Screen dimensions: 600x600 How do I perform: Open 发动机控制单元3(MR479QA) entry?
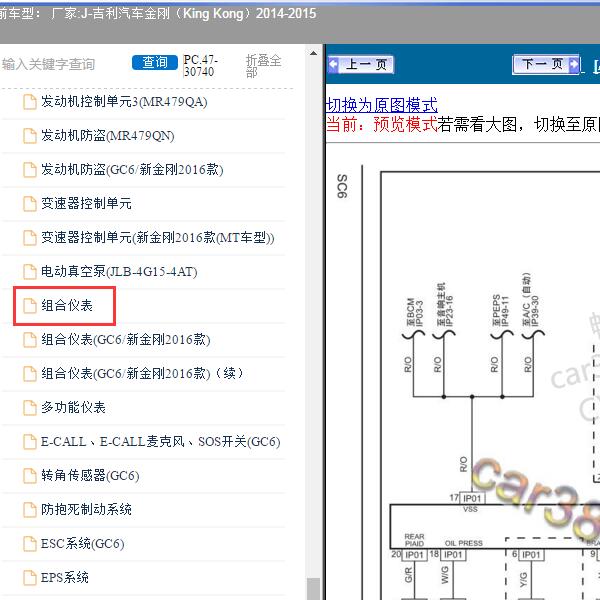pyautogui.click(x=124, y=102)
